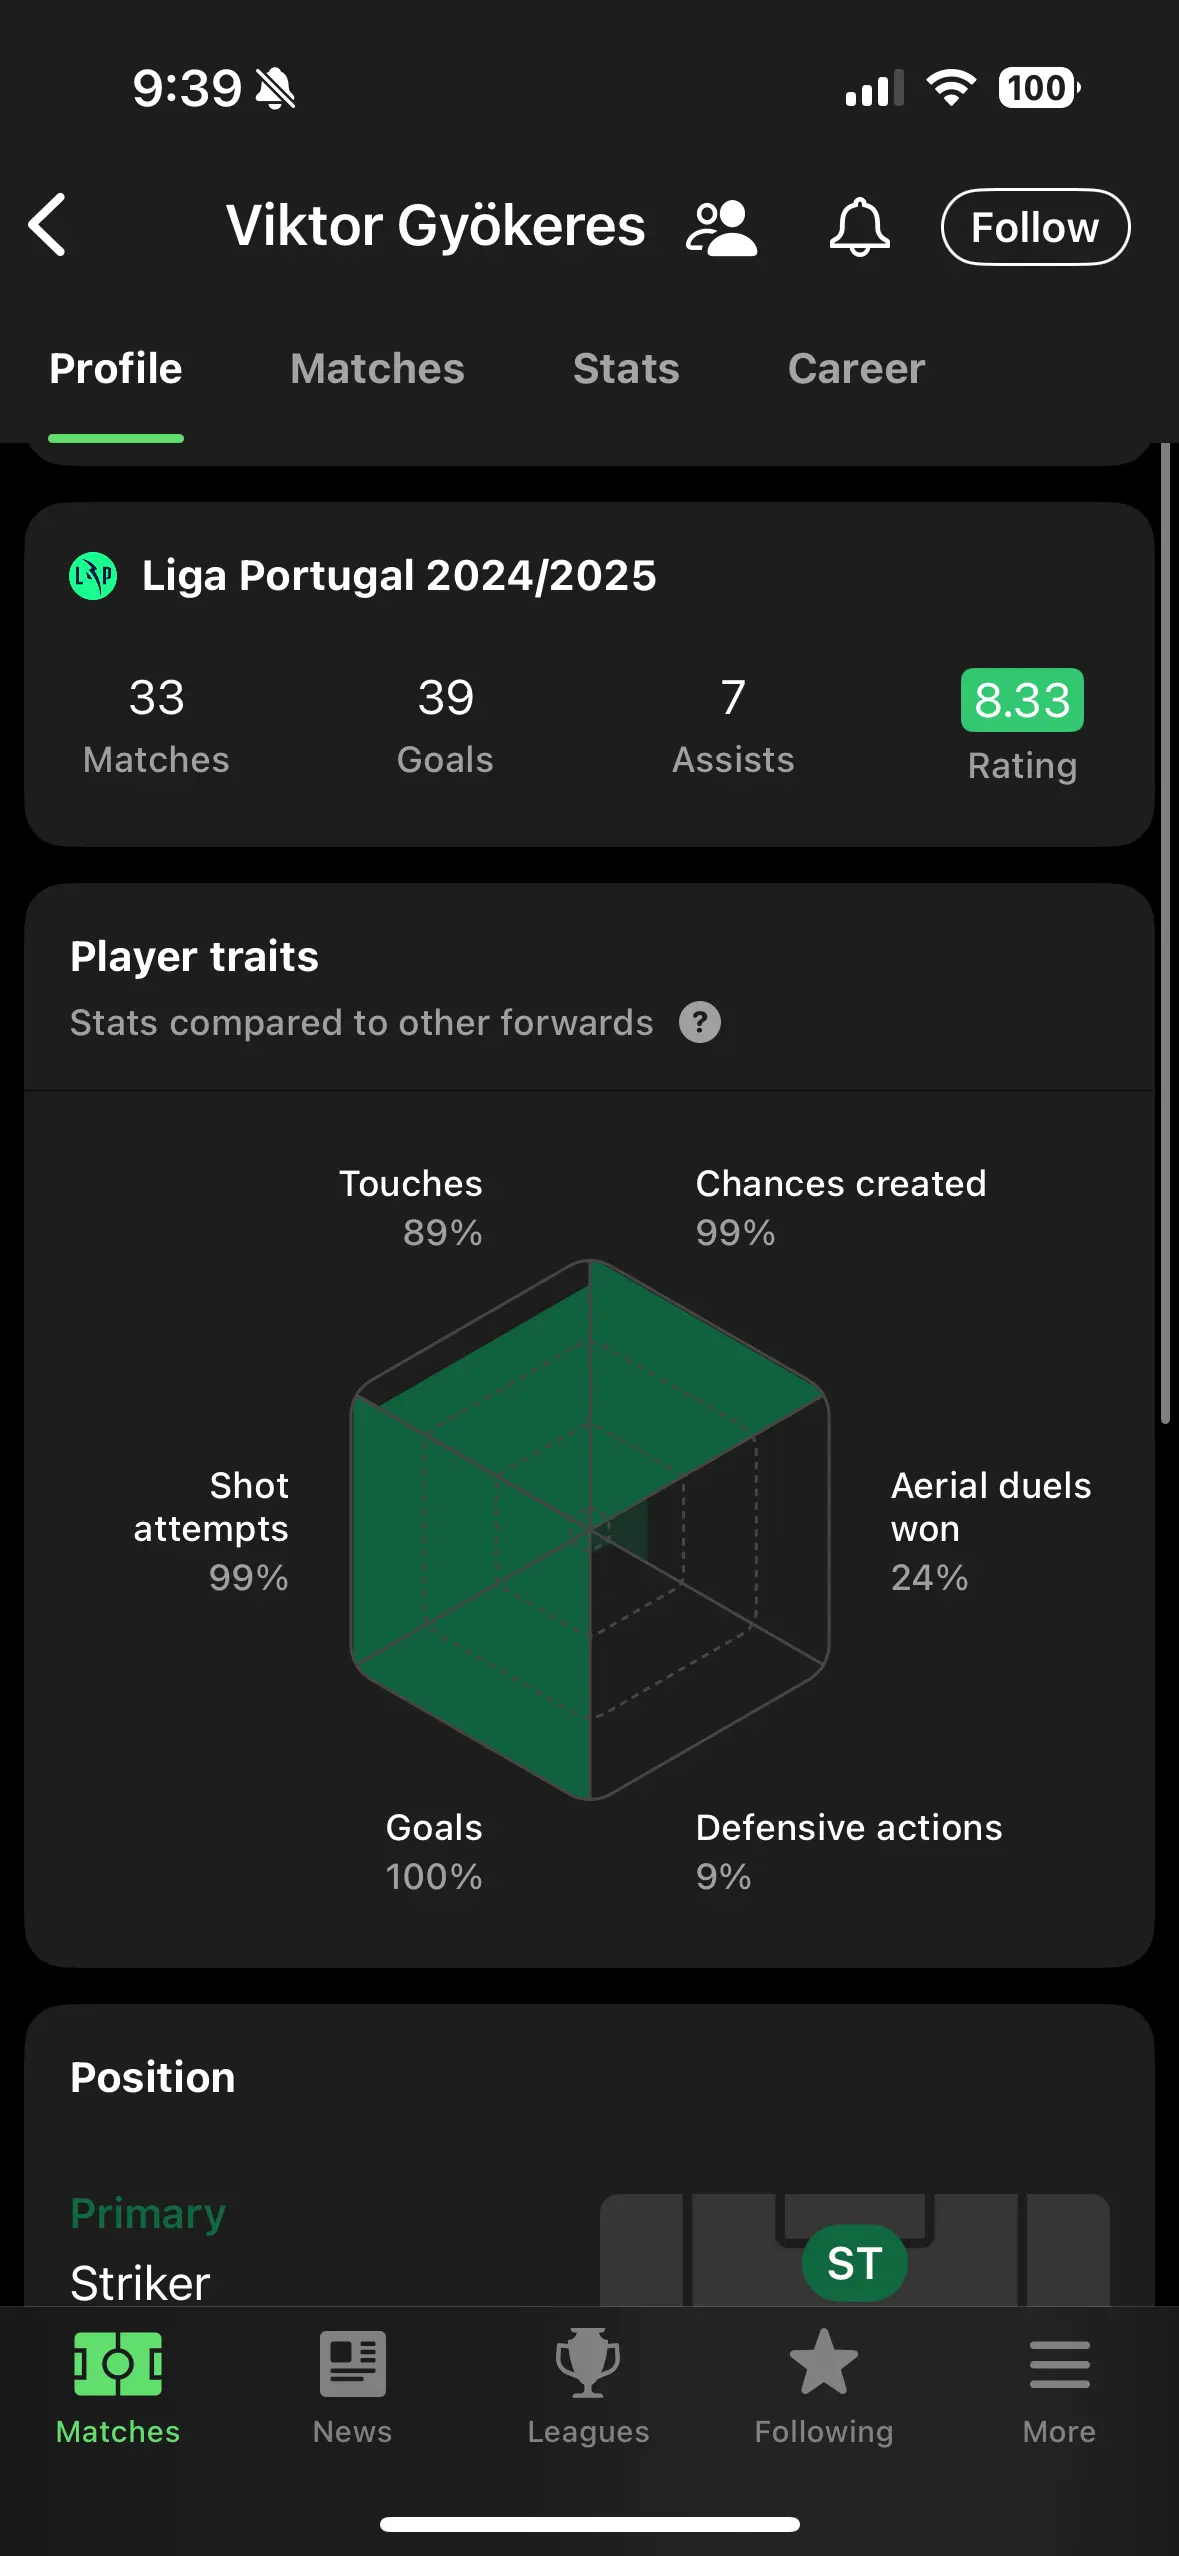Switch to the Matches tab at top
The image size is (1179, 2556).
click(377, 369)
